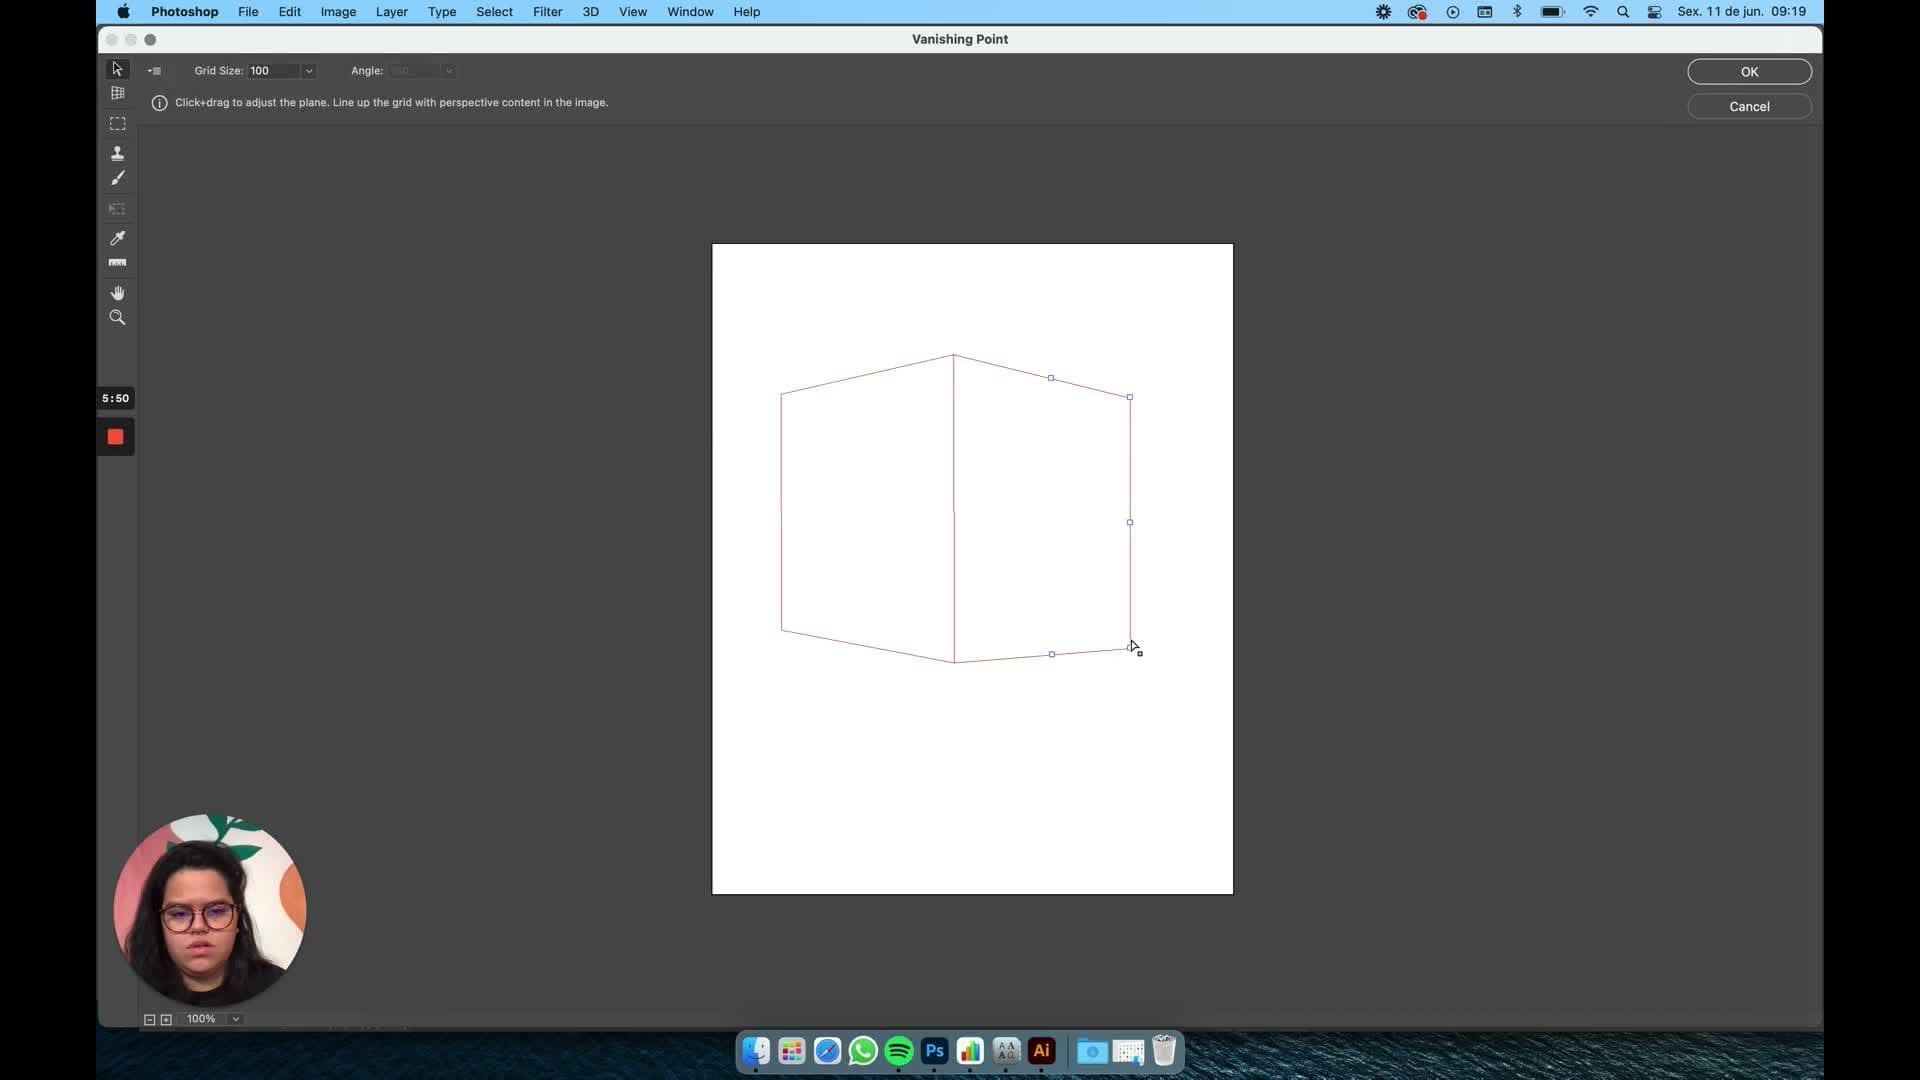This screenshot has width=1920, height=1080.
Task: Click the zoom in plus box
Action: point(166,1019)
